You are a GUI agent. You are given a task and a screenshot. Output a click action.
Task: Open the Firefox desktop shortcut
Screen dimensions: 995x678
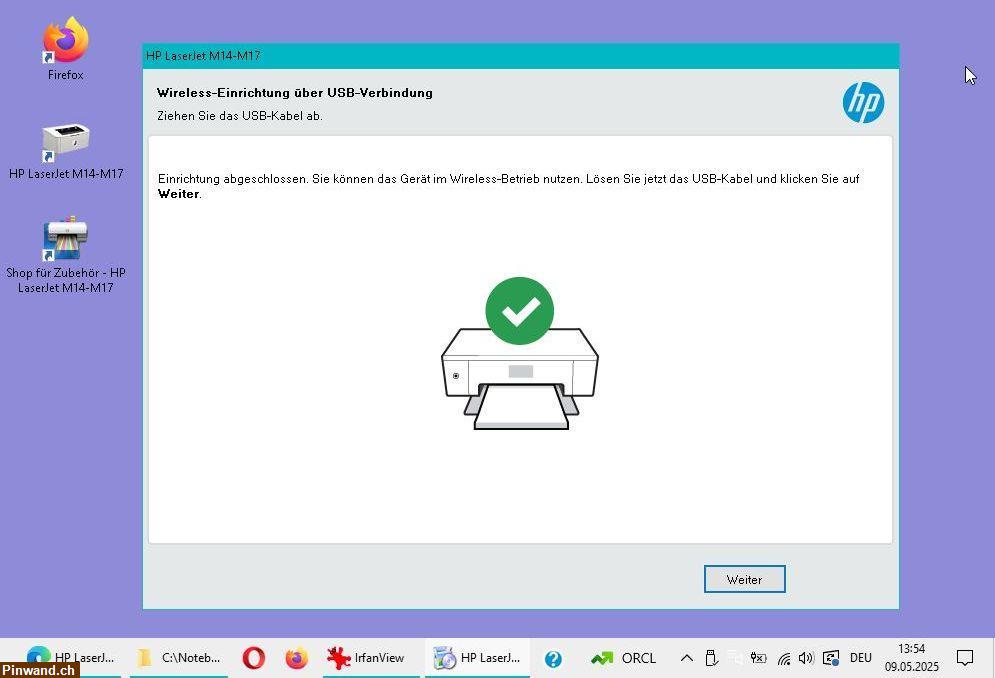pos(65,48)
